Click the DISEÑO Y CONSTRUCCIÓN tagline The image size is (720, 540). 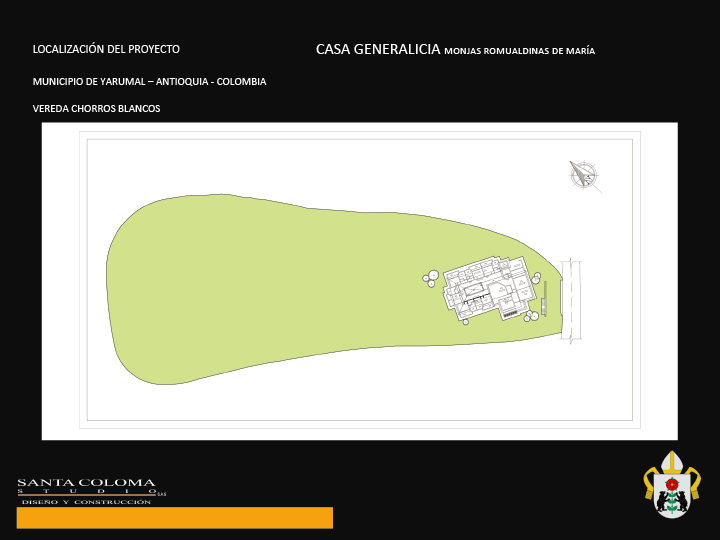[x=86, y=502]
